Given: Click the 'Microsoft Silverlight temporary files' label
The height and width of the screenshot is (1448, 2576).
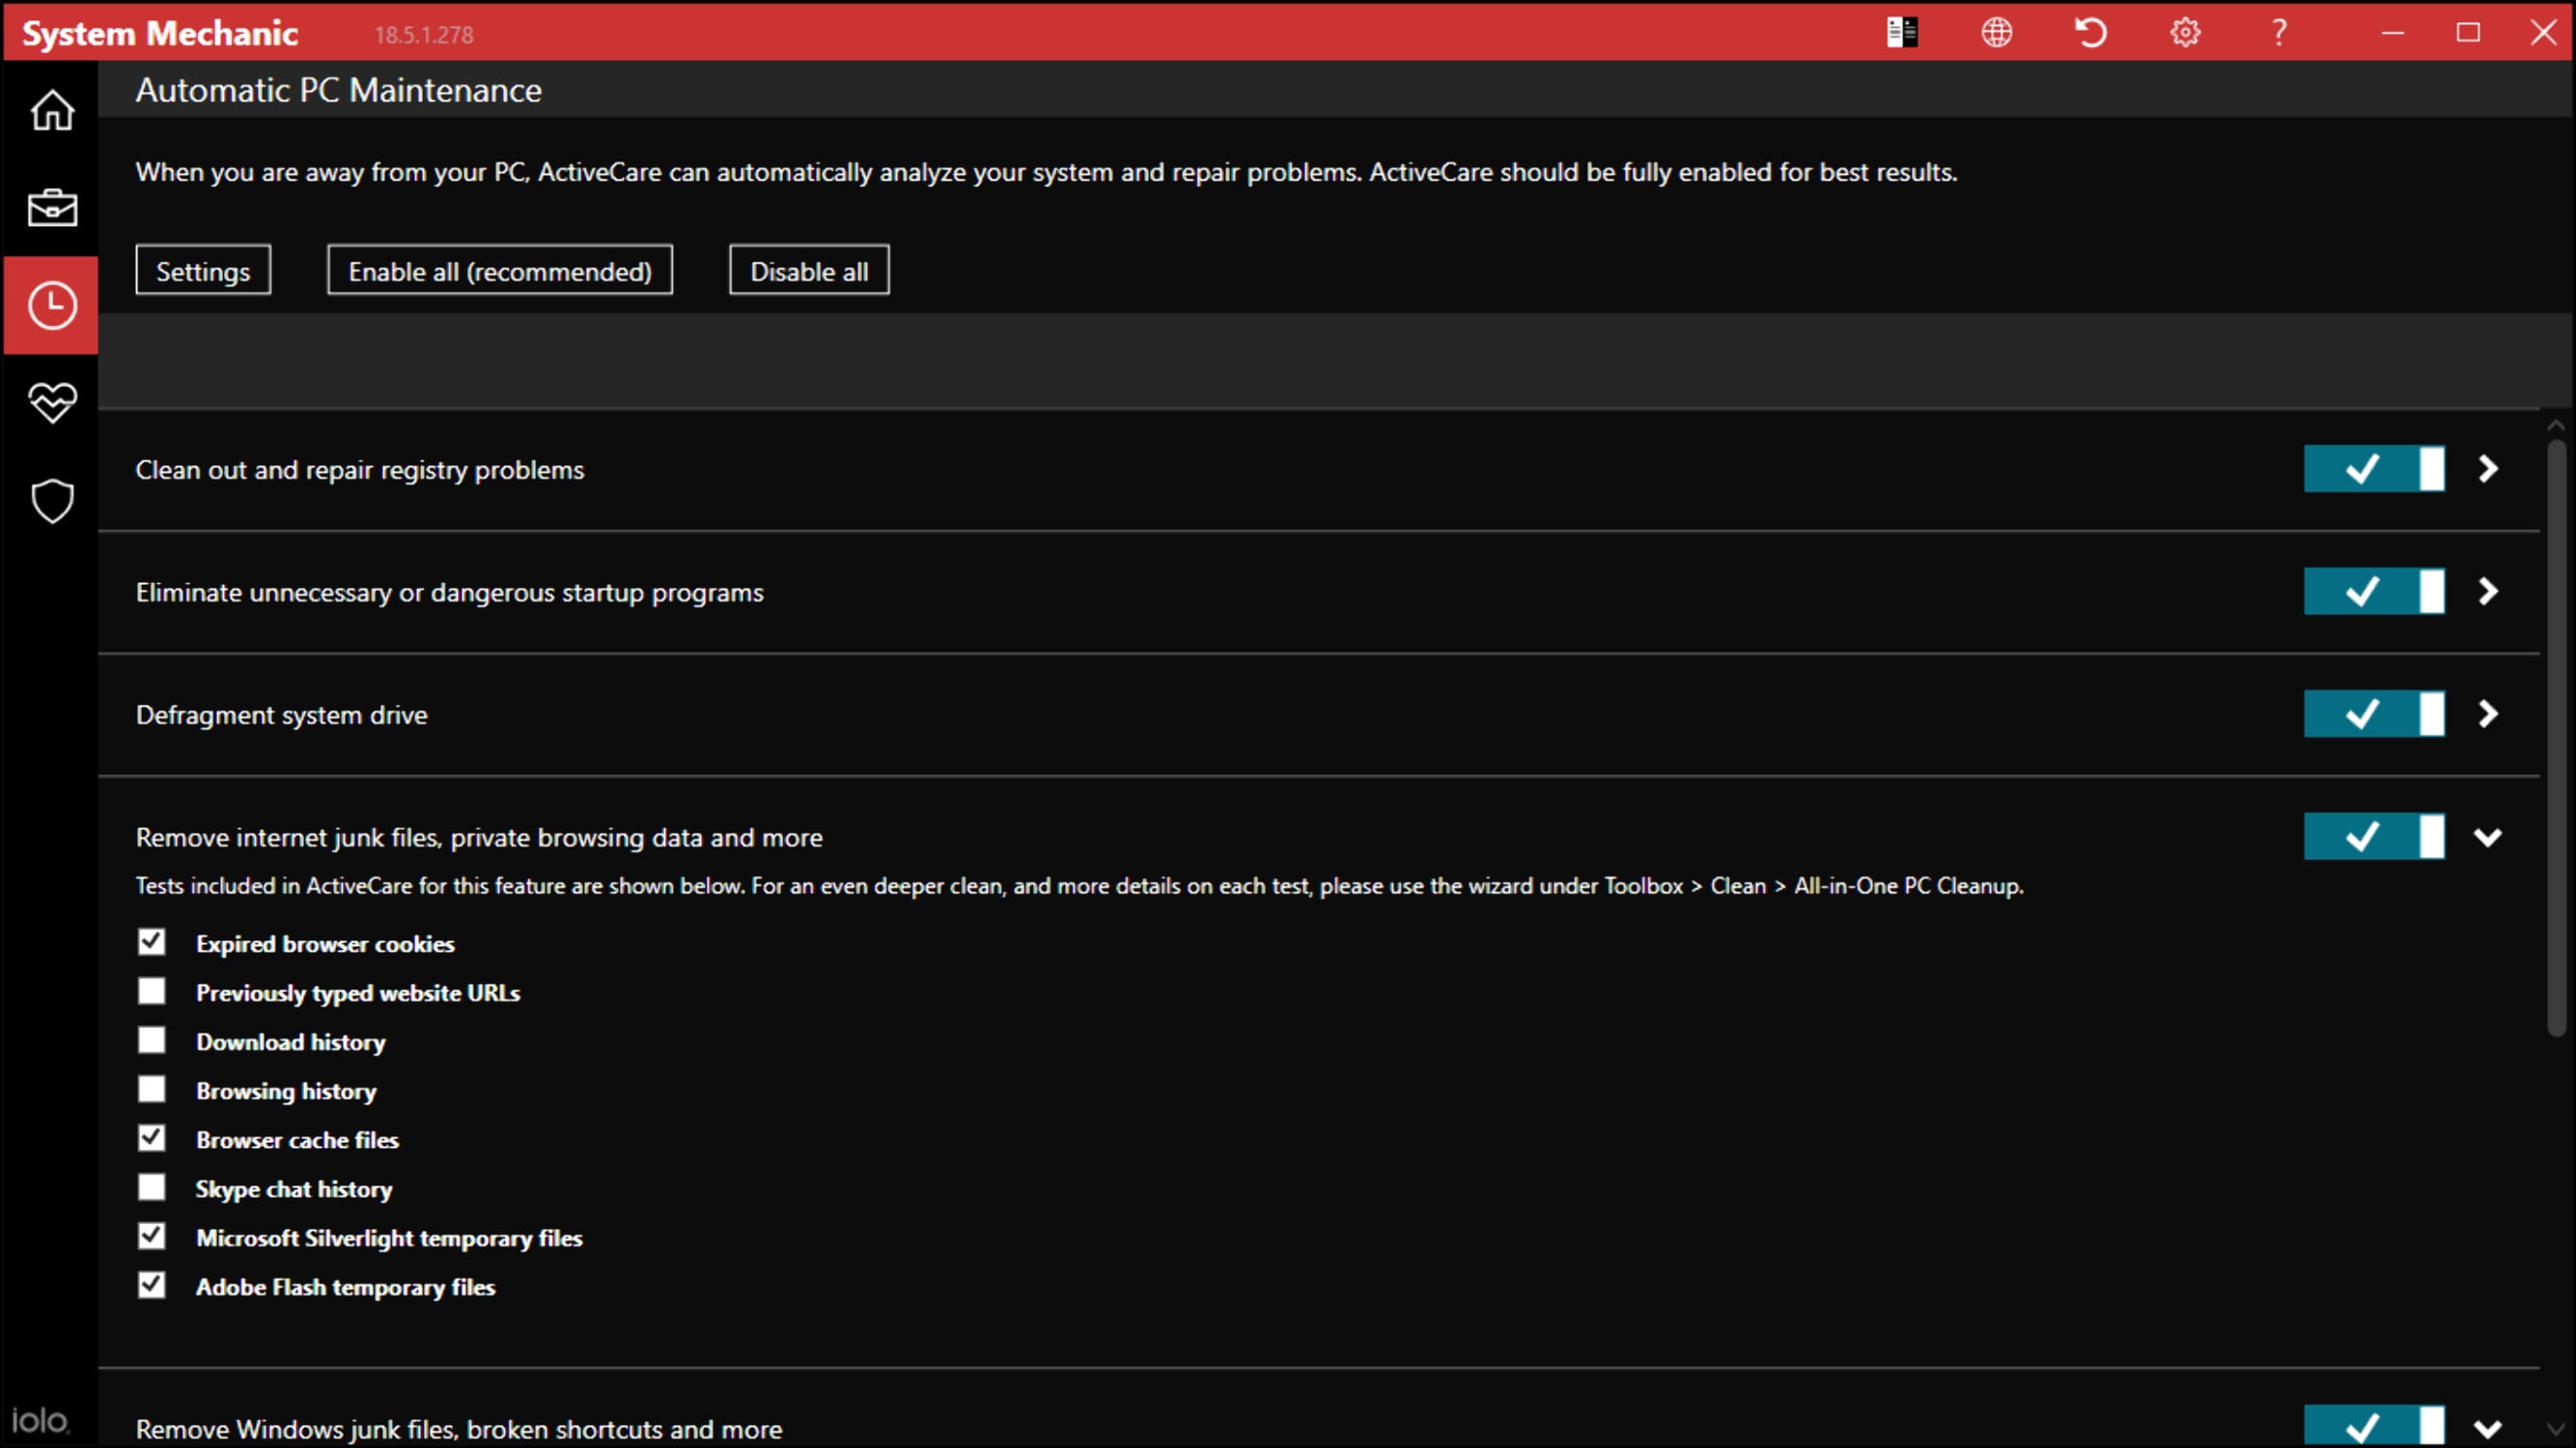Looking at the screenshot, I should click(389, 1238).
